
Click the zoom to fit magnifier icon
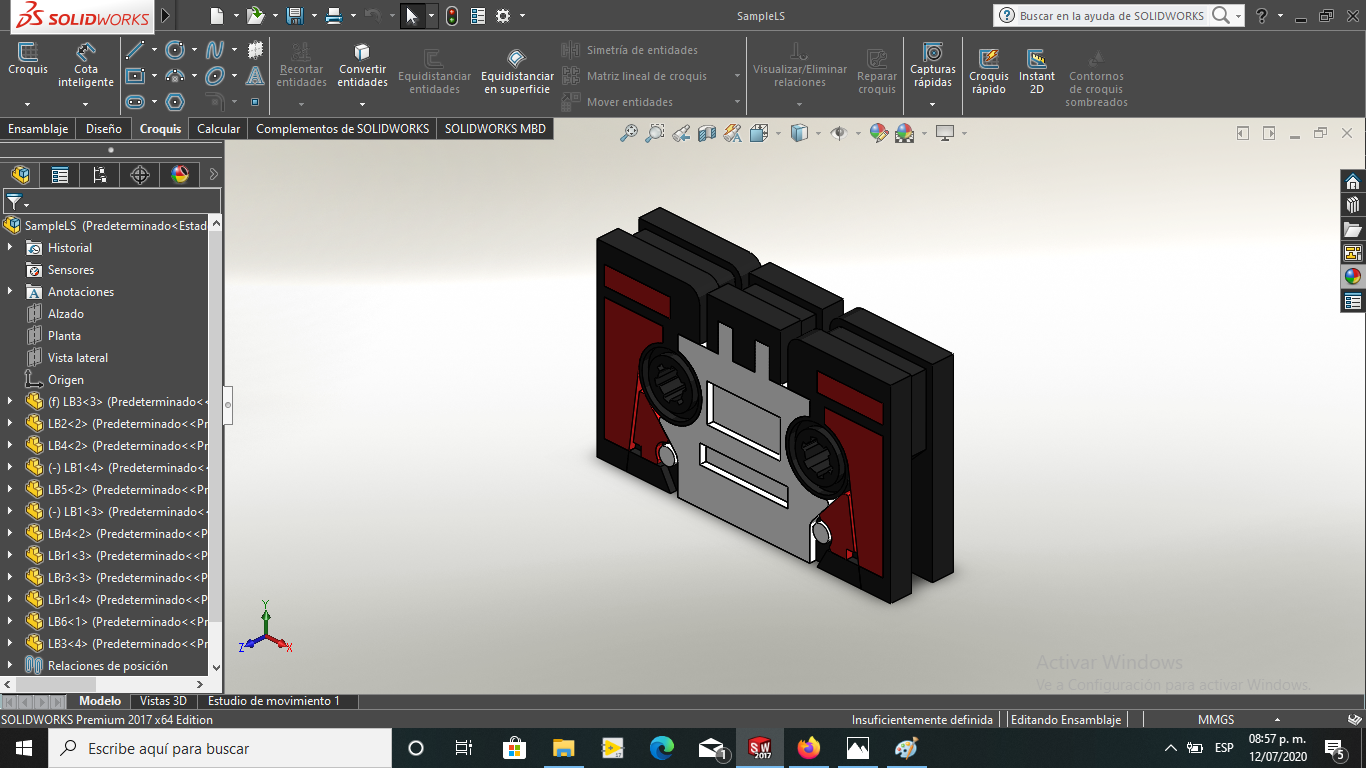point(628,133)
